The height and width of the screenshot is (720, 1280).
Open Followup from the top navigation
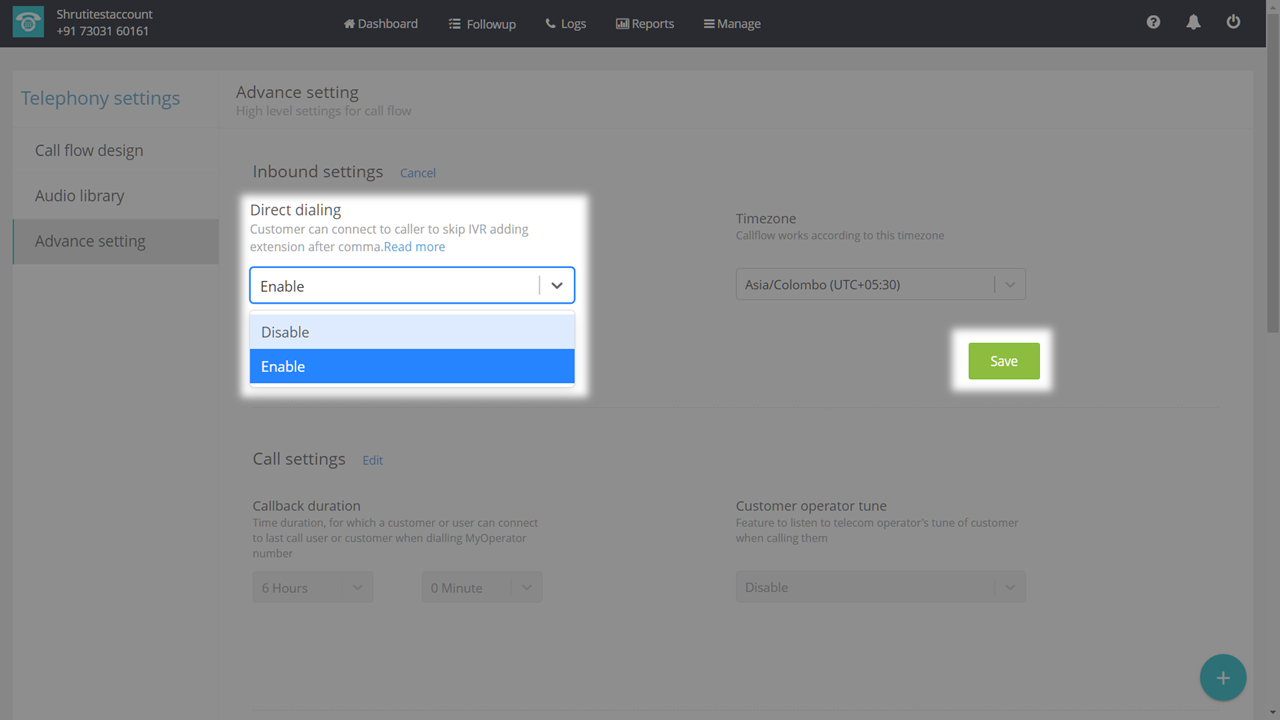482,23
